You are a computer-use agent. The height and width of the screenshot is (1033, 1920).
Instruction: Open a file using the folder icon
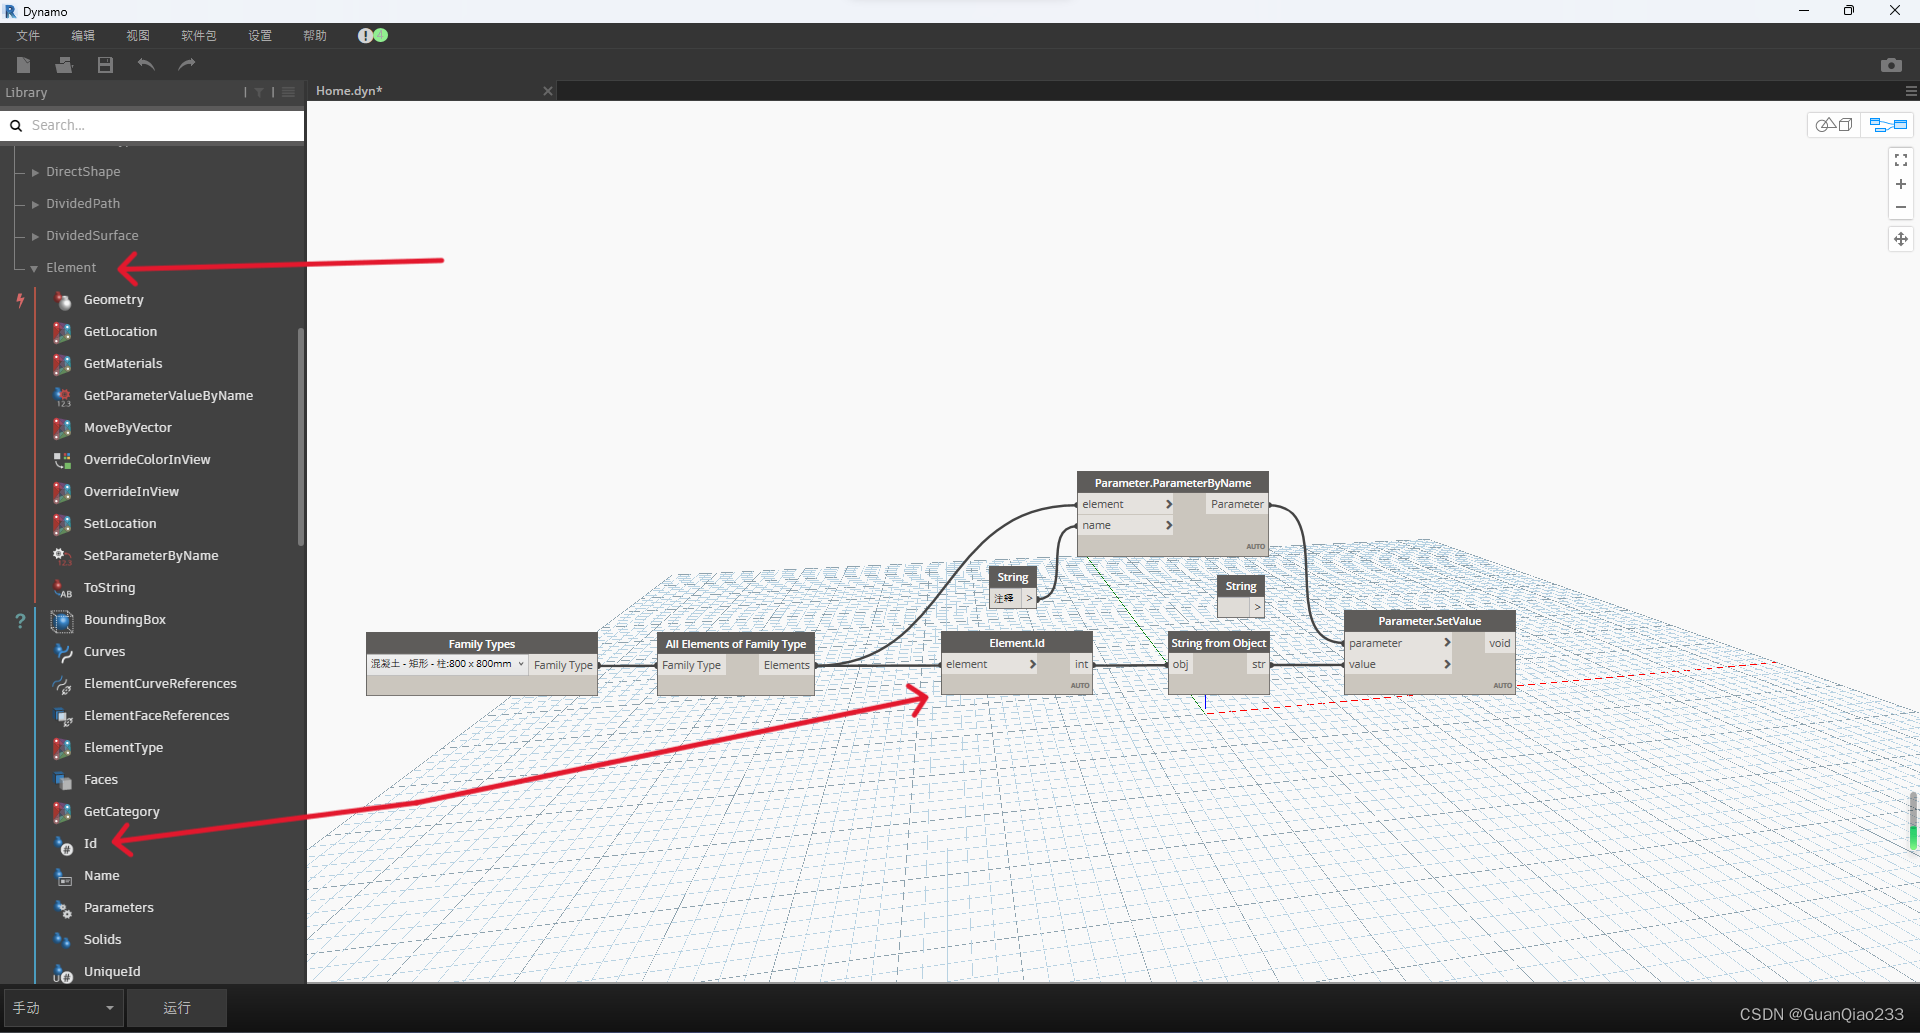click(63, 65)
